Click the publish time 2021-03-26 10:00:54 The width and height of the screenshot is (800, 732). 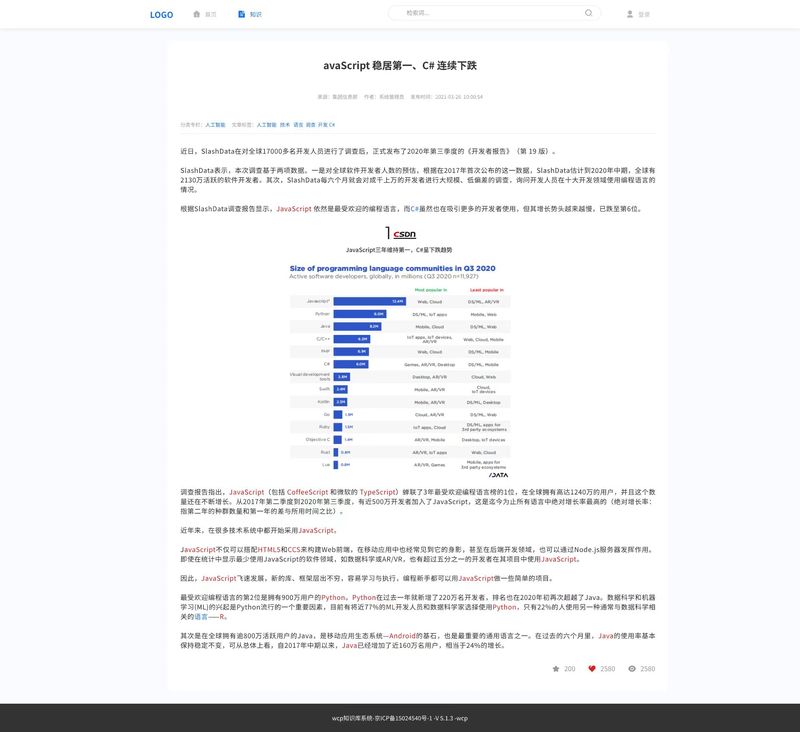(459, 97)
